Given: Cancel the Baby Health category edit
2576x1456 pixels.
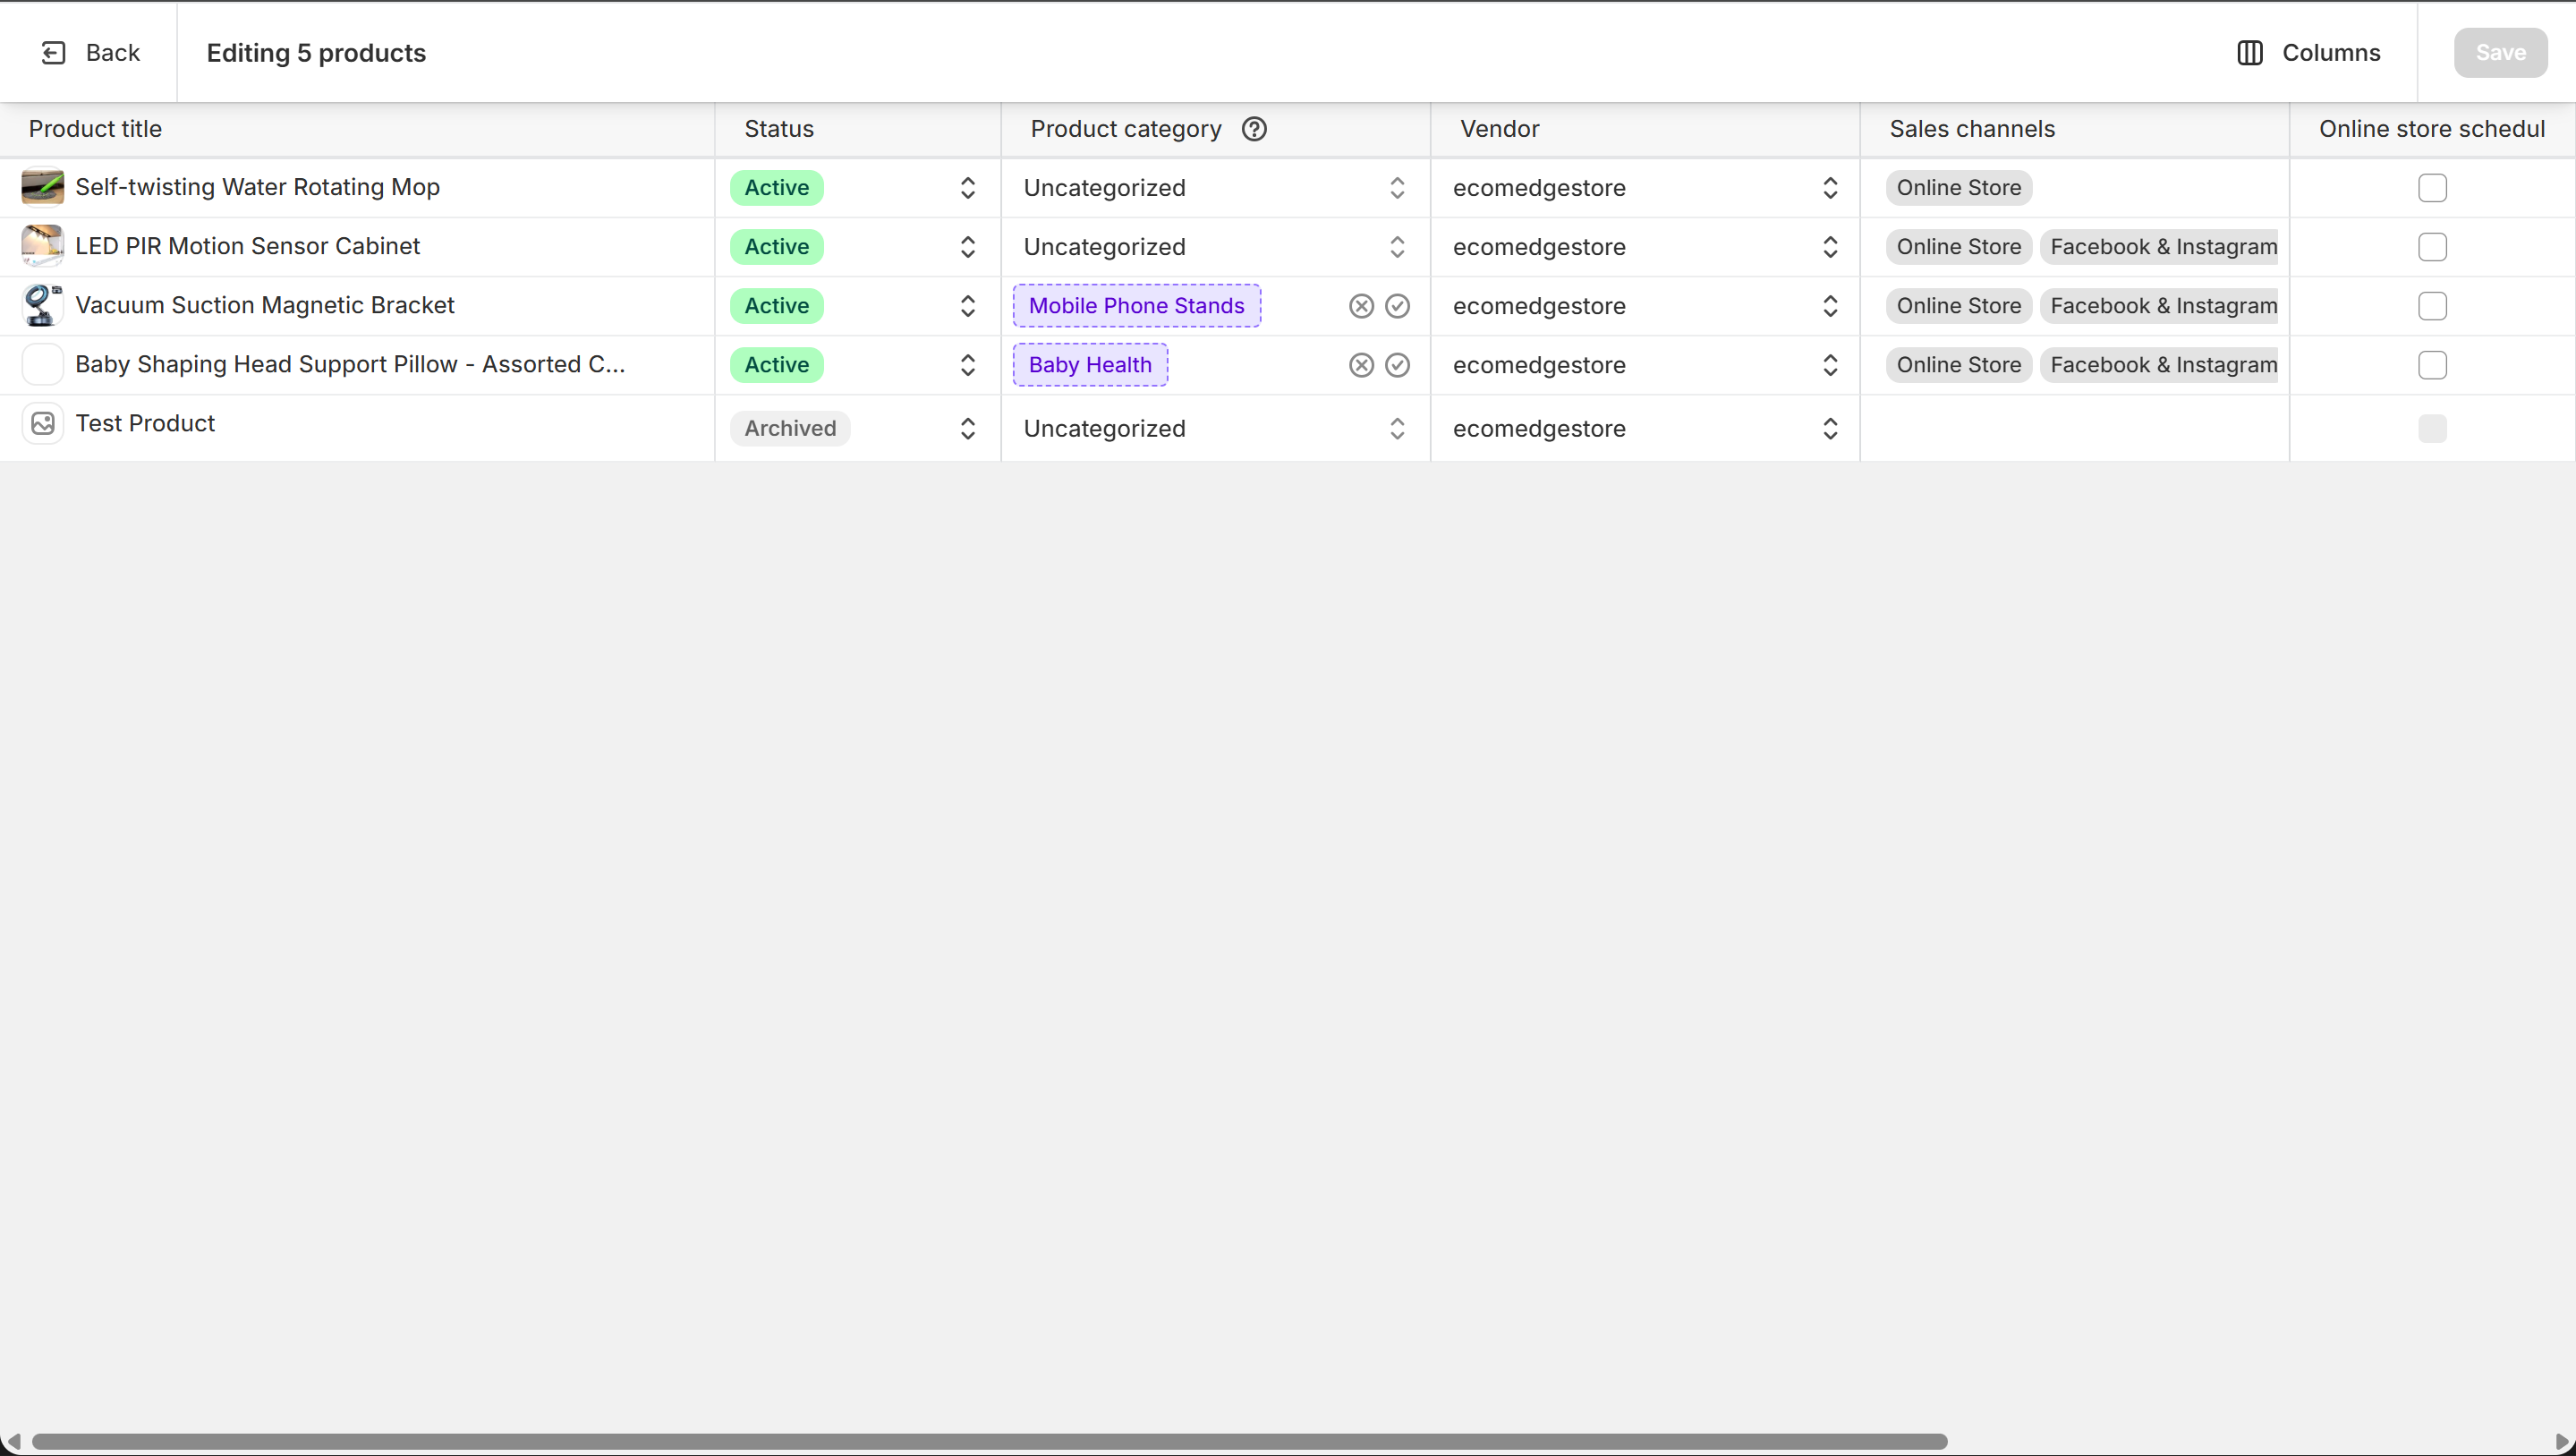Looking at the screenshot, I should point(1360,364).
